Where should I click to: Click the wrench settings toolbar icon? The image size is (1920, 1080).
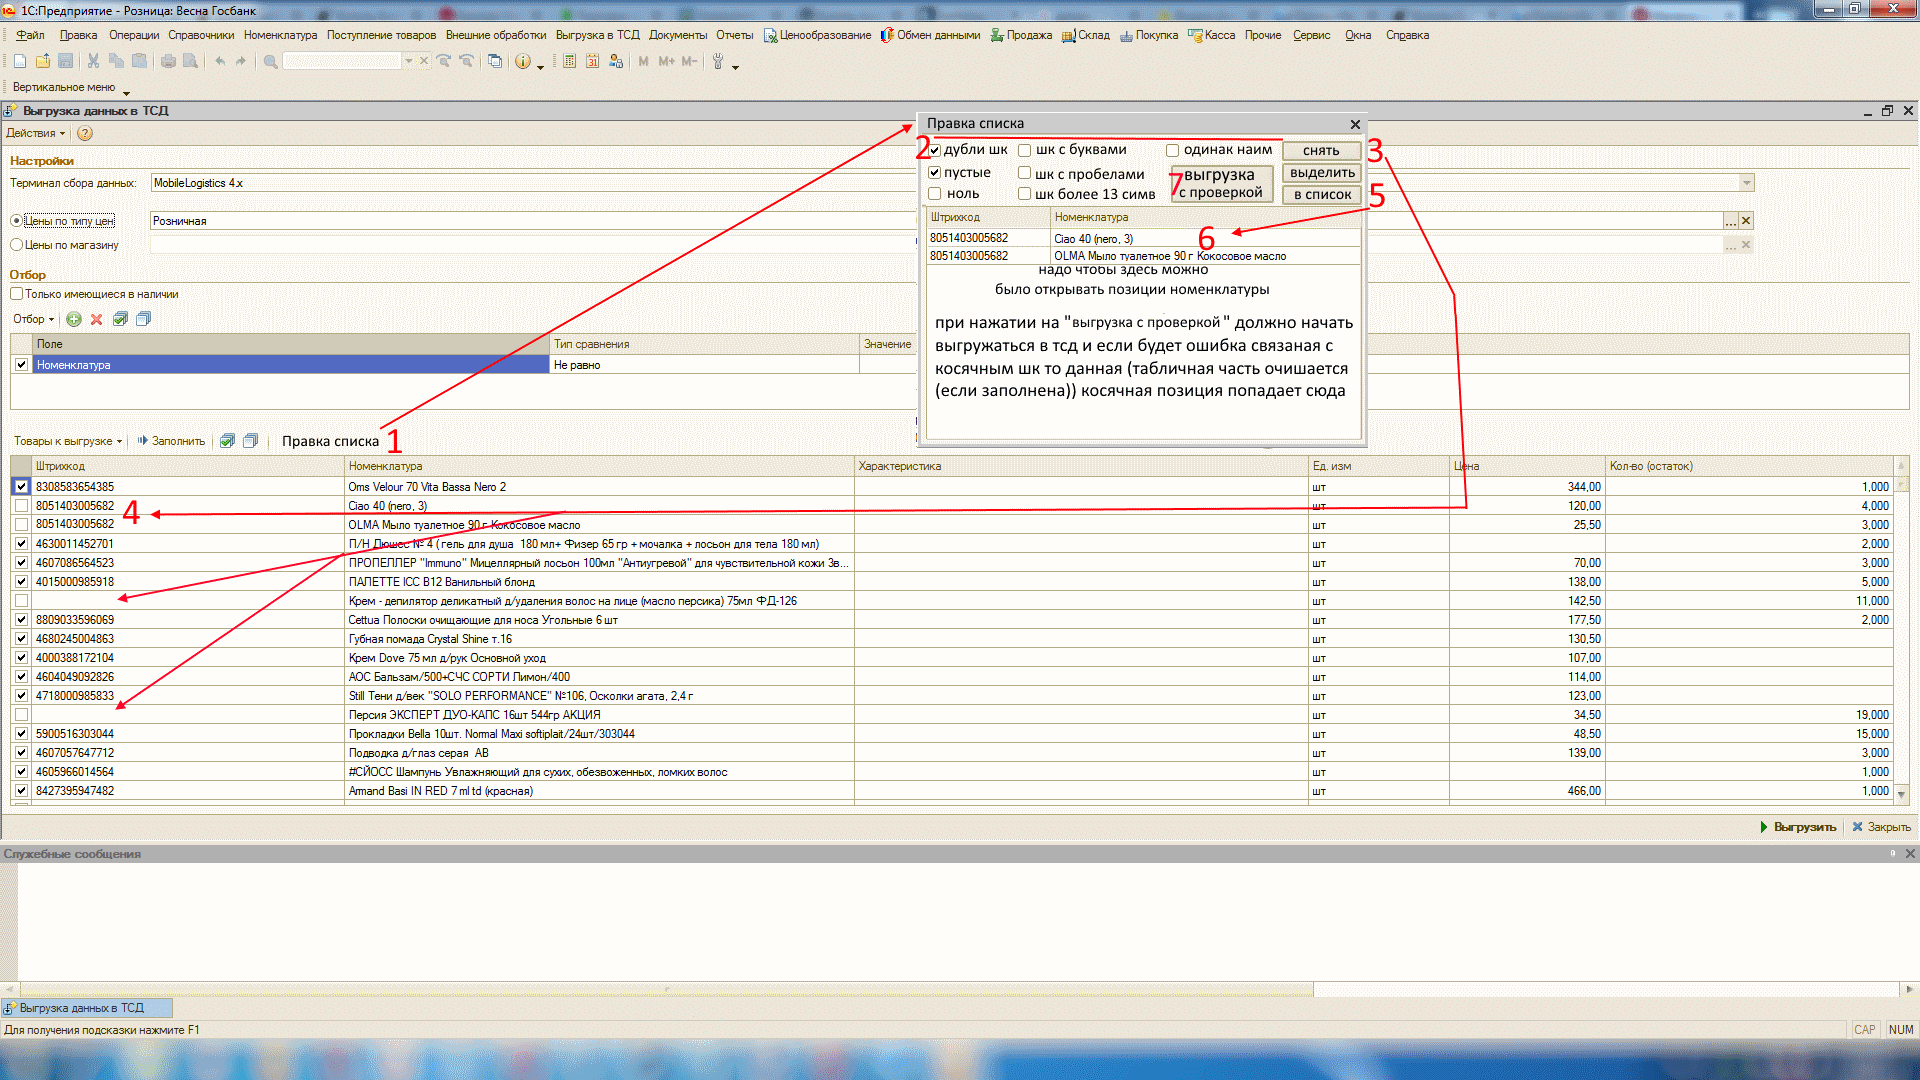coord(717,62)
